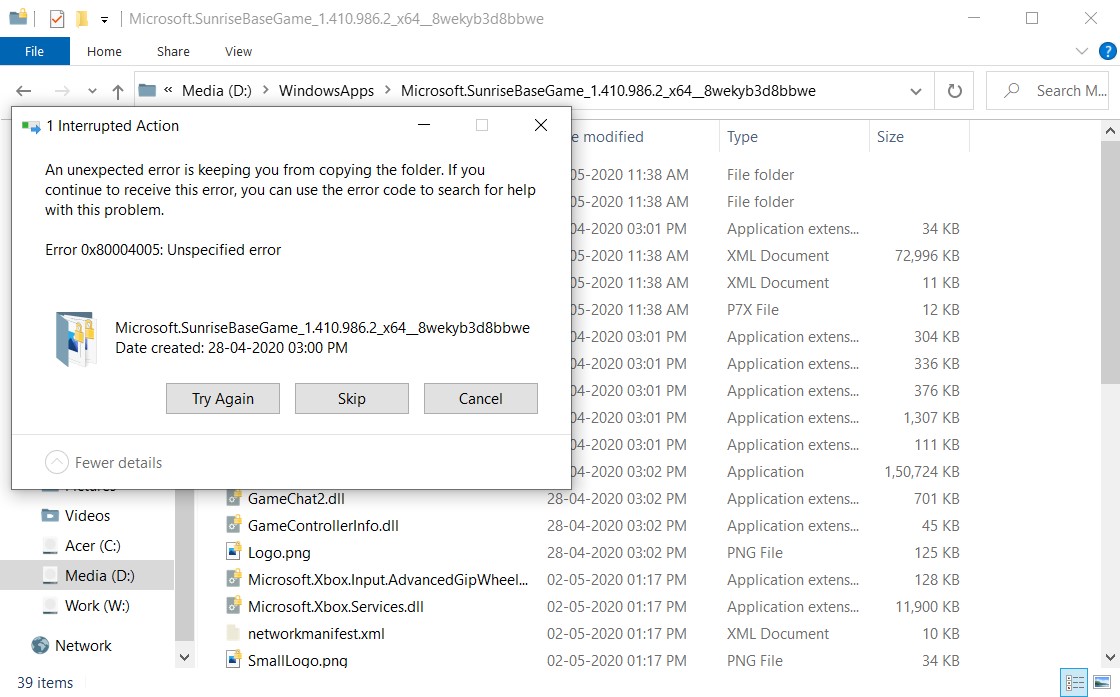Click scroll-down arrow of file list
Screen dimensions: 1120x697
click(x=1110, y=657)
